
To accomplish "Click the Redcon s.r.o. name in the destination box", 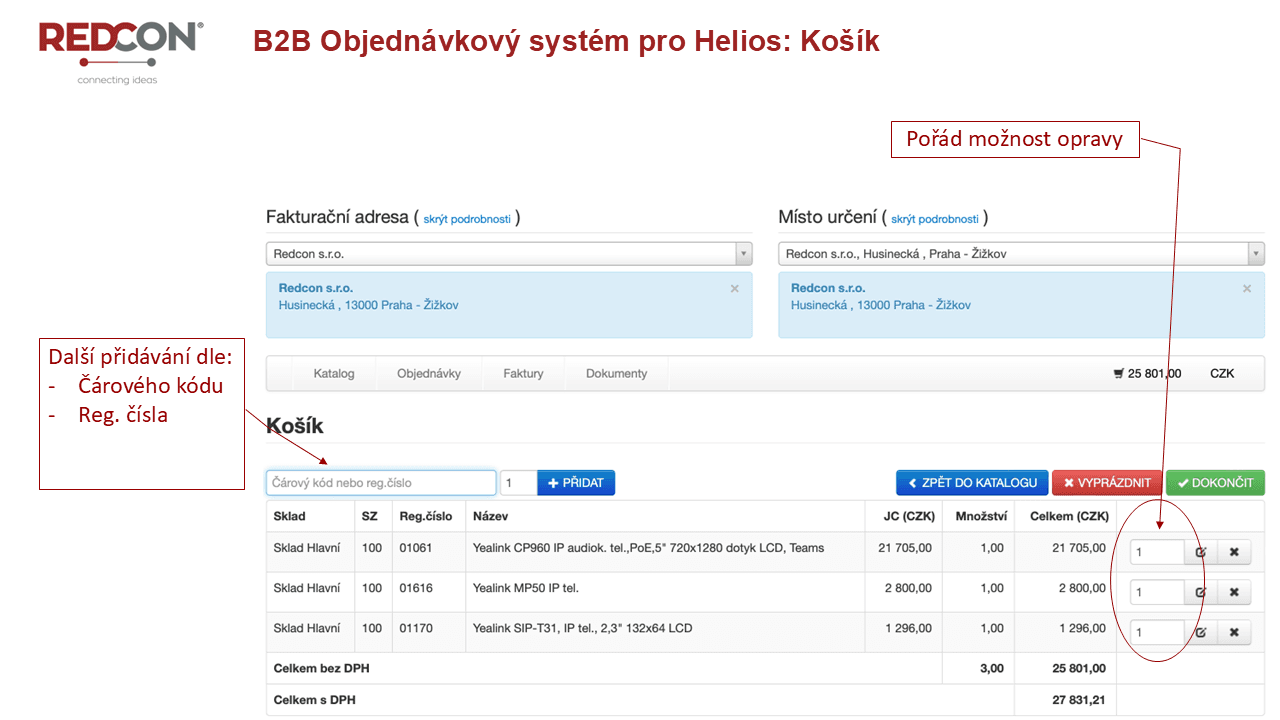I will (828, 288).
